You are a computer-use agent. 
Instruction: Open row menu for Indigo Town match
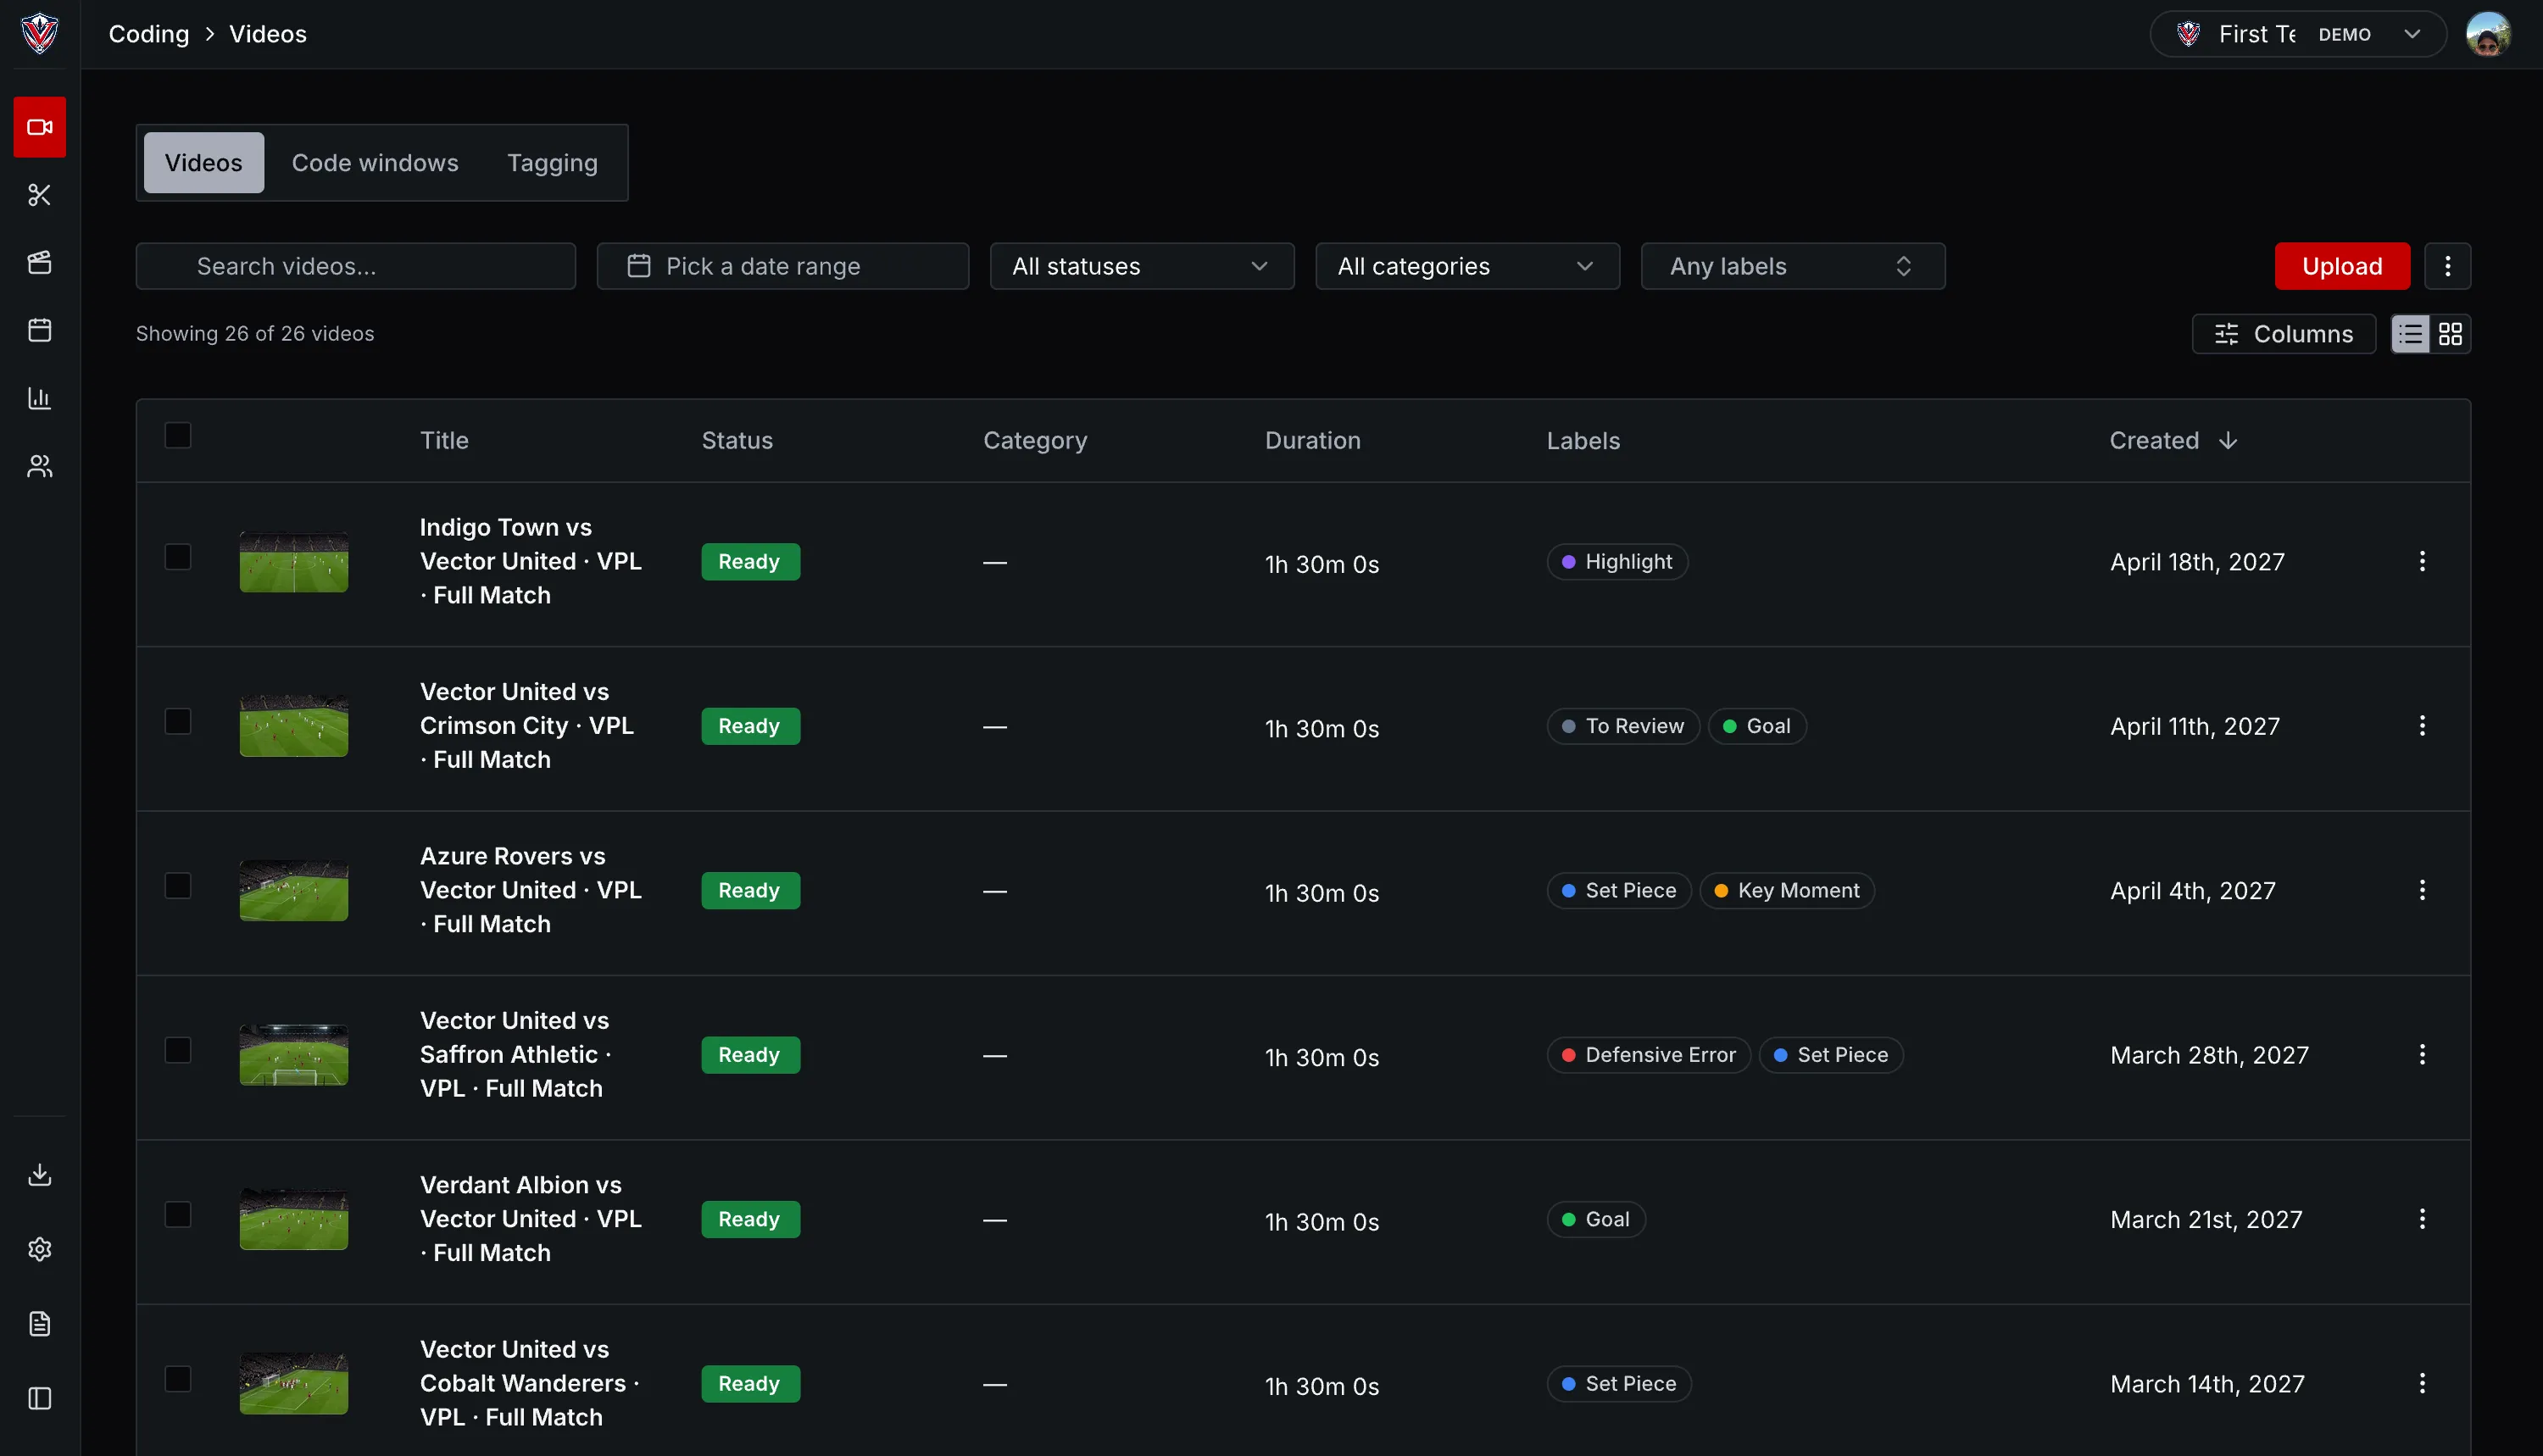2422,561
